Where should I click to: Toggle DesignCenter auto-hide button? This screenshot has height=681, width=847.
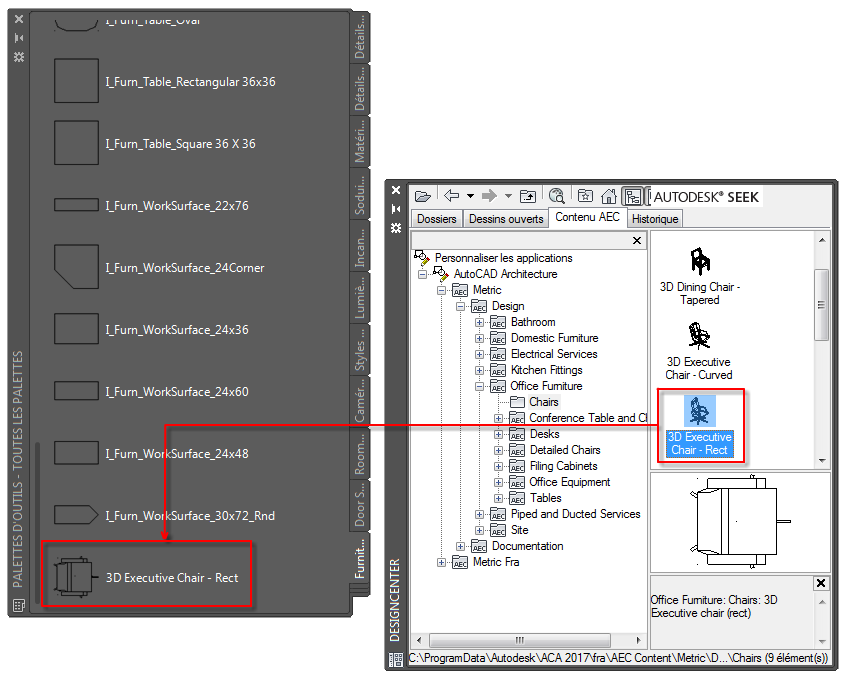click(x=396, y=209)
